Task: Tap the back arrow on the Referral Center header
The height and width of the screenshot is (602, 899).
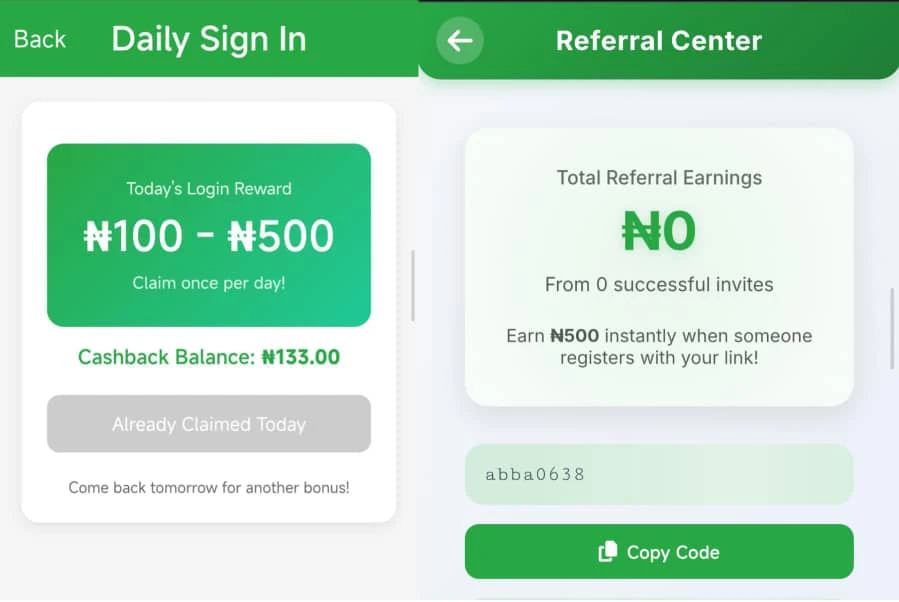Action: (x=458, y=42)
